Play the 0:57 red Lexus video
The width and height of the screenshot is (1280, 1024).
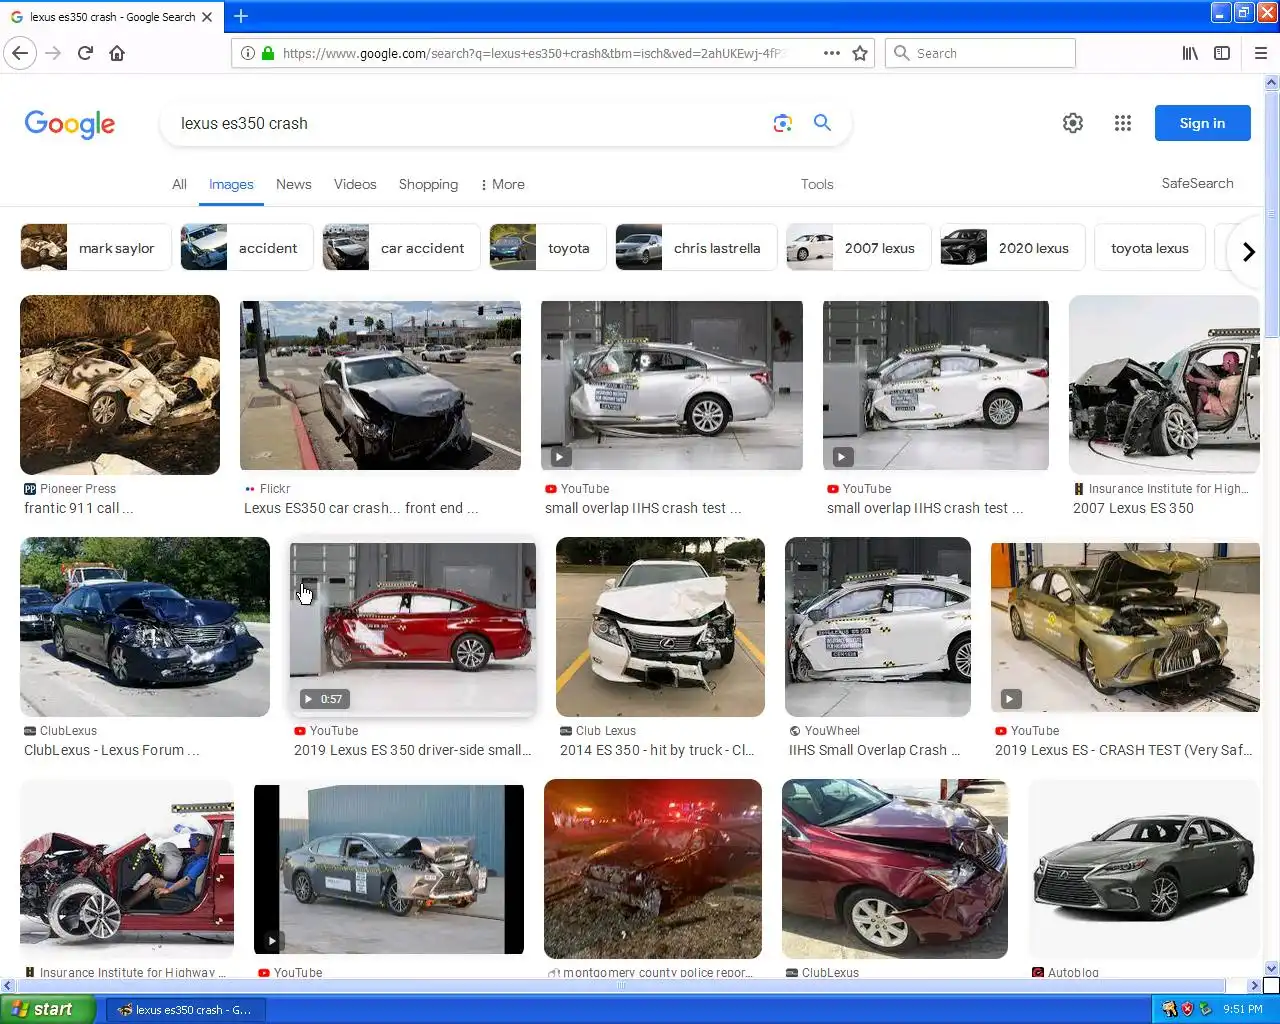(413, 627)
